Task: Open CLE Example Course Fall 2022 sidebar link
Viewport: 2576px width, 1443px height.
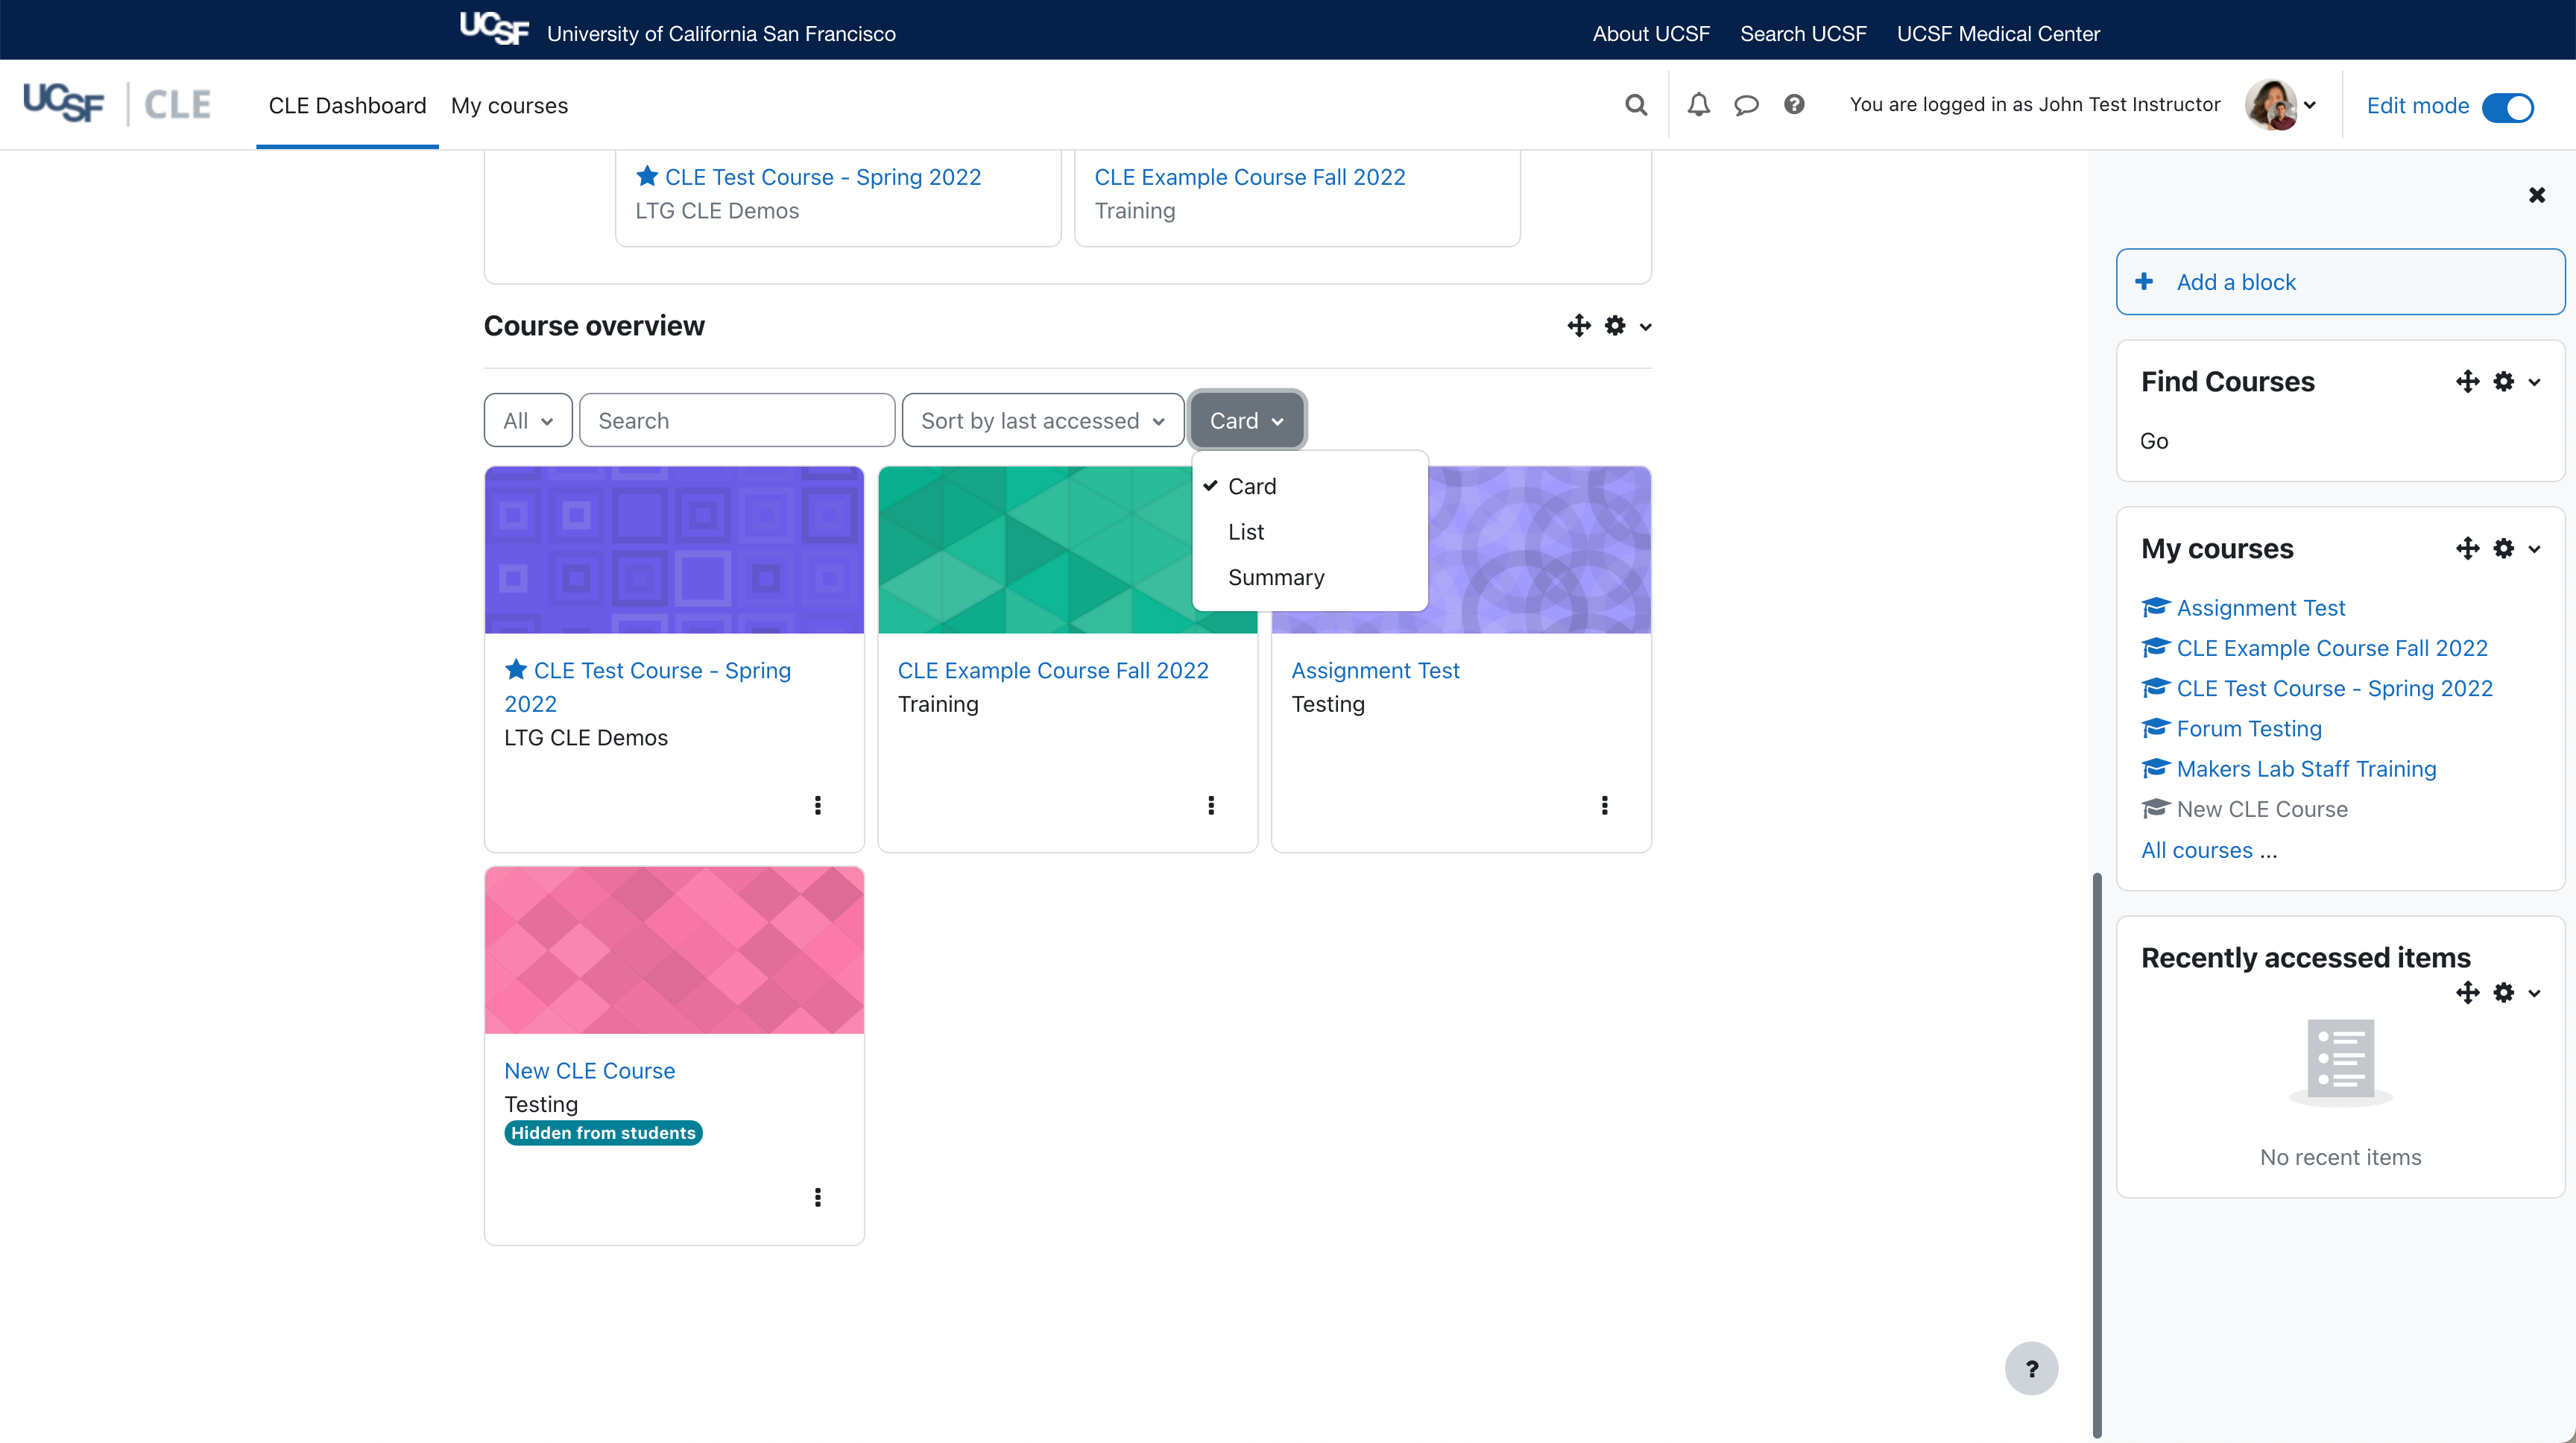Action: point(2332,648)
